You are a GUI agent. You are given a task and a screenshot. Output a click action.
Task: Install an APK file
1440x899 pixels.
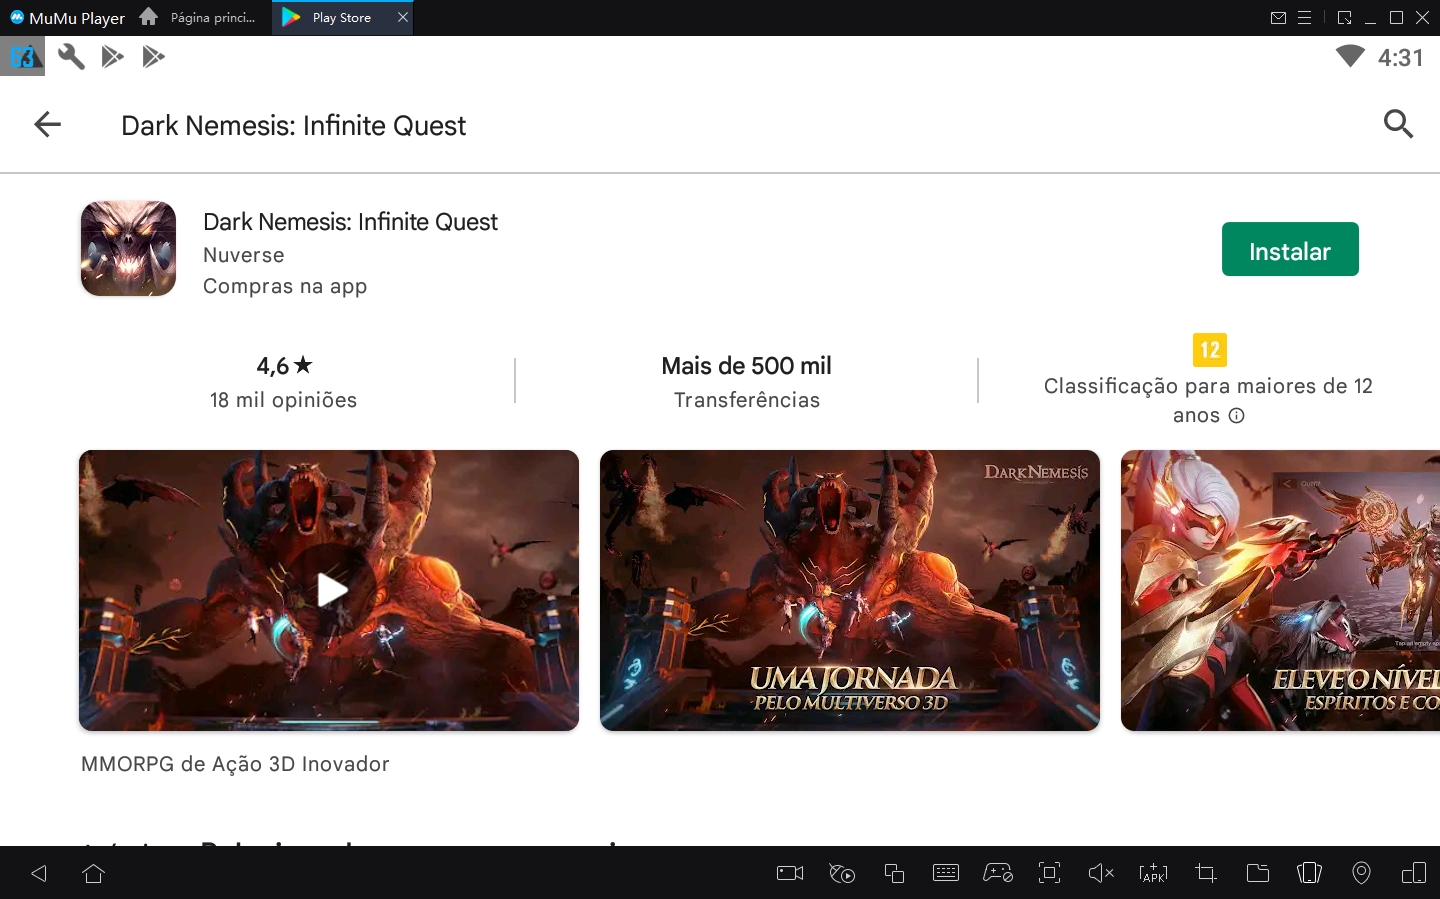1153,872
